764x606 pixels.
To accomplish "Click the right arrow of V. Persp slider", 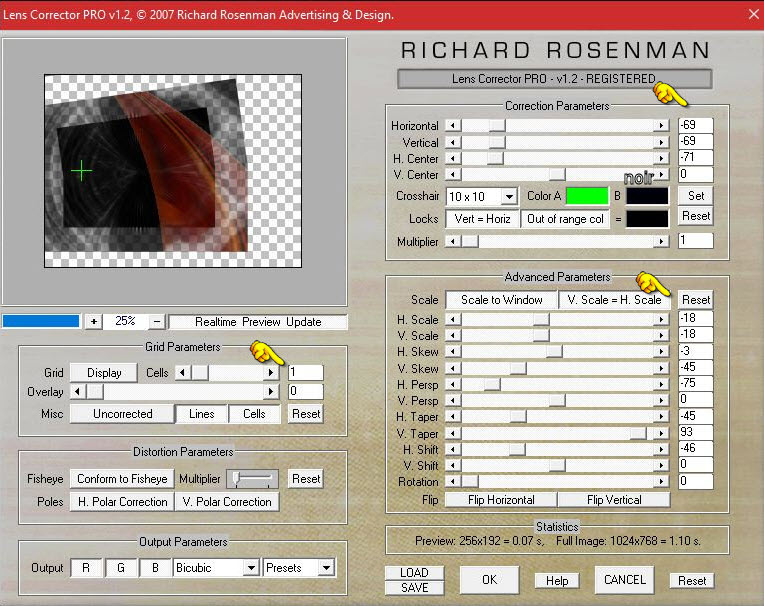I will (x=661, y=400).
